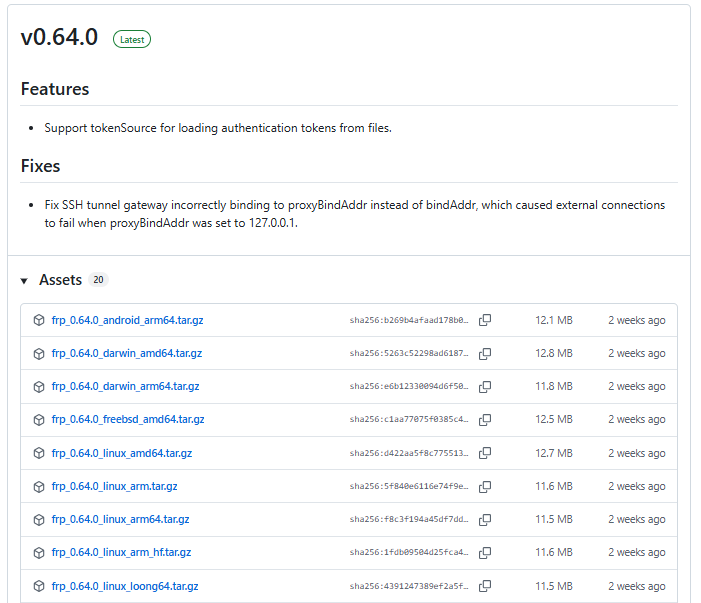Click package icon beside linux_arm64 asset

39,519
